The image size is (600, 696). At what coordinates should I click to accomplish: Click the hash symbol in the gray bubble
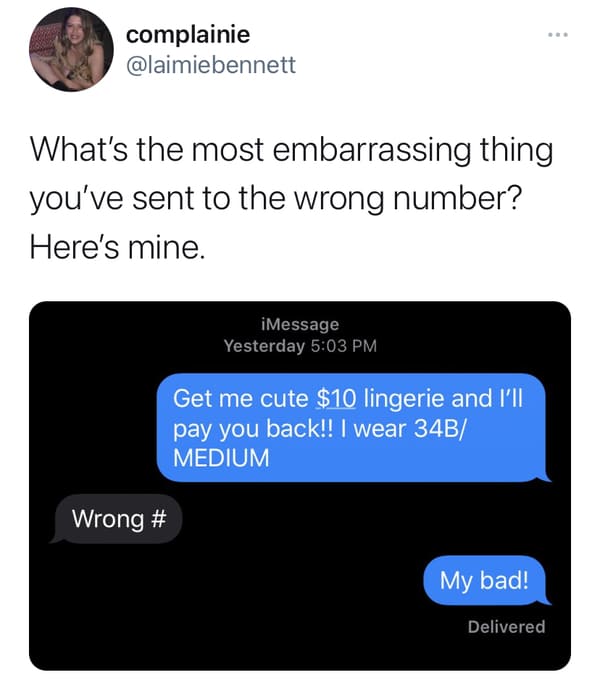[x=158, y=518]
